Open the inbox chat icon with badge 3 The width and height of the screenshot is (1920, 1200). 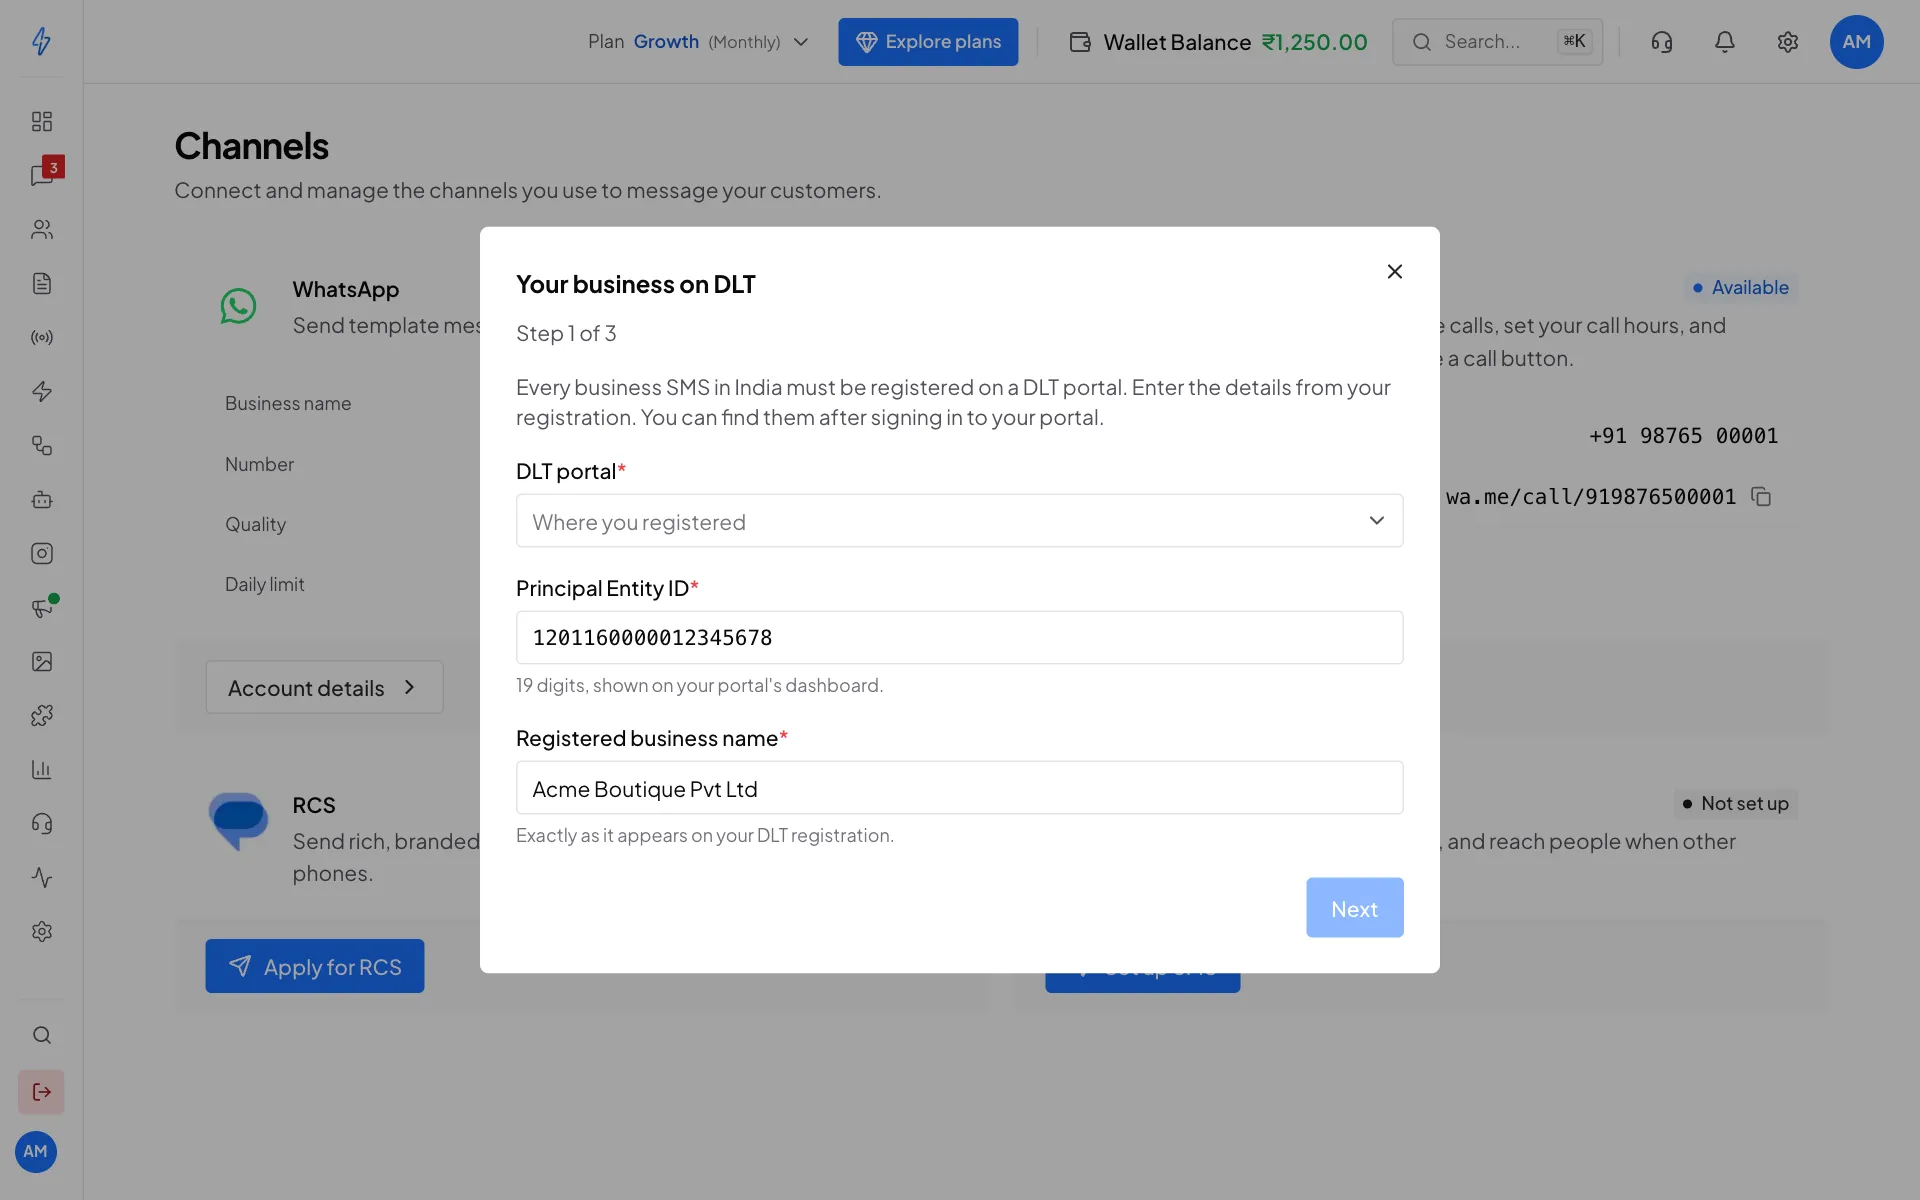pyautogui.click(x=41, y=175)
